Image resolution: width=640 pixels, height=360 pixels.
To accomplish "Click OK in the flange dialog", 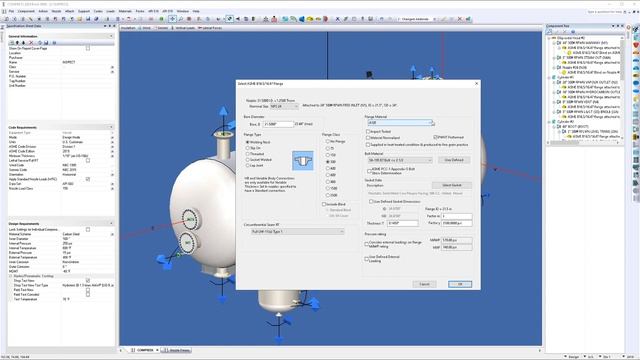I will point(460,284).
